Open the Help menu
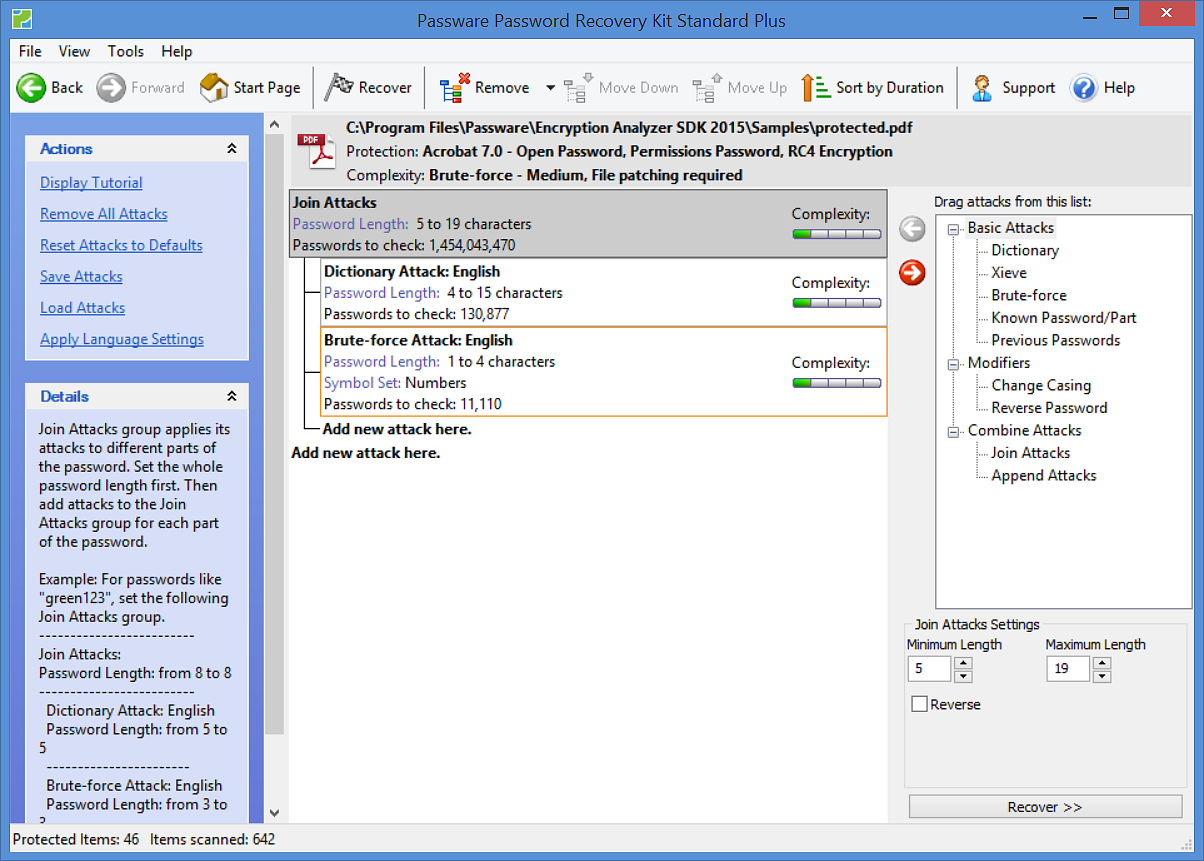Image resolution: width=1204 pixels, height=861 pixels. point(177,51)
